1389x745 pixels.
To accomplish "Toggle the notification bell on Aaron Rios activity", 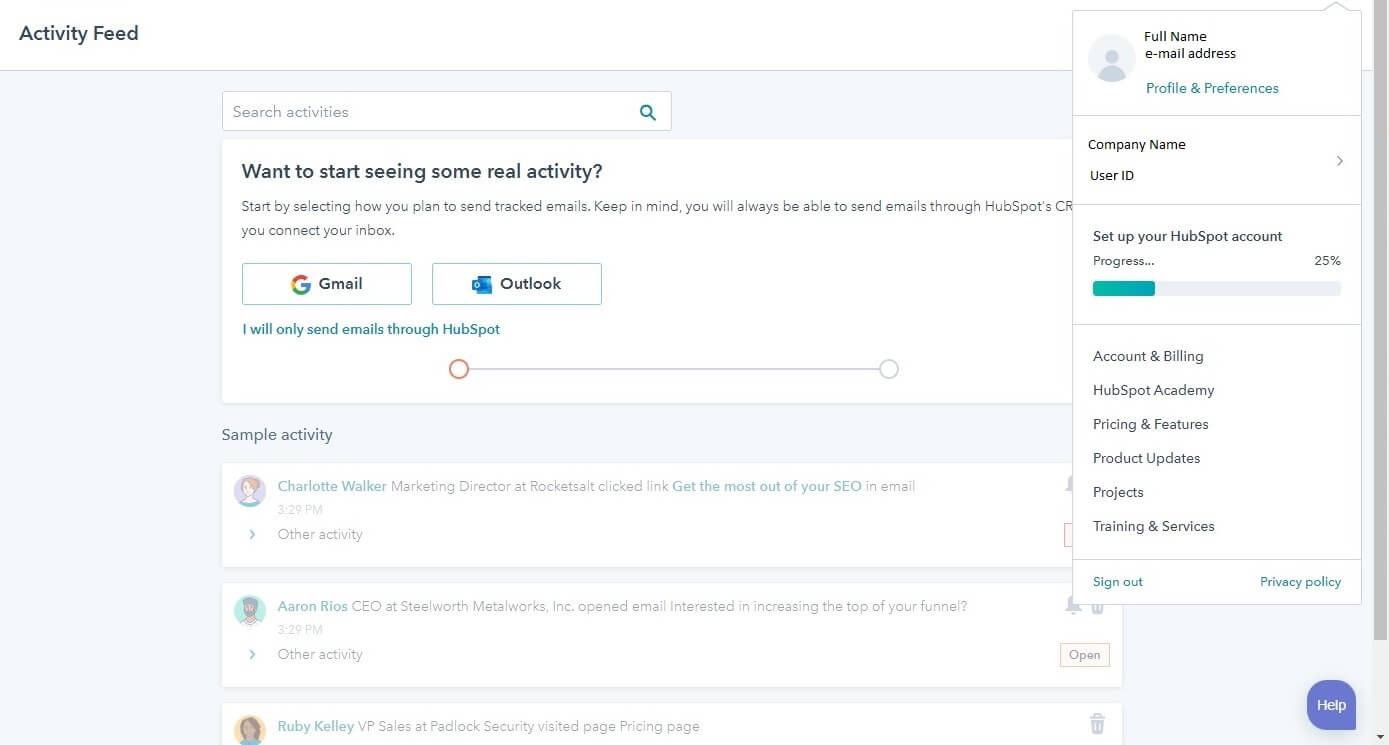I will coord(1072,605).
